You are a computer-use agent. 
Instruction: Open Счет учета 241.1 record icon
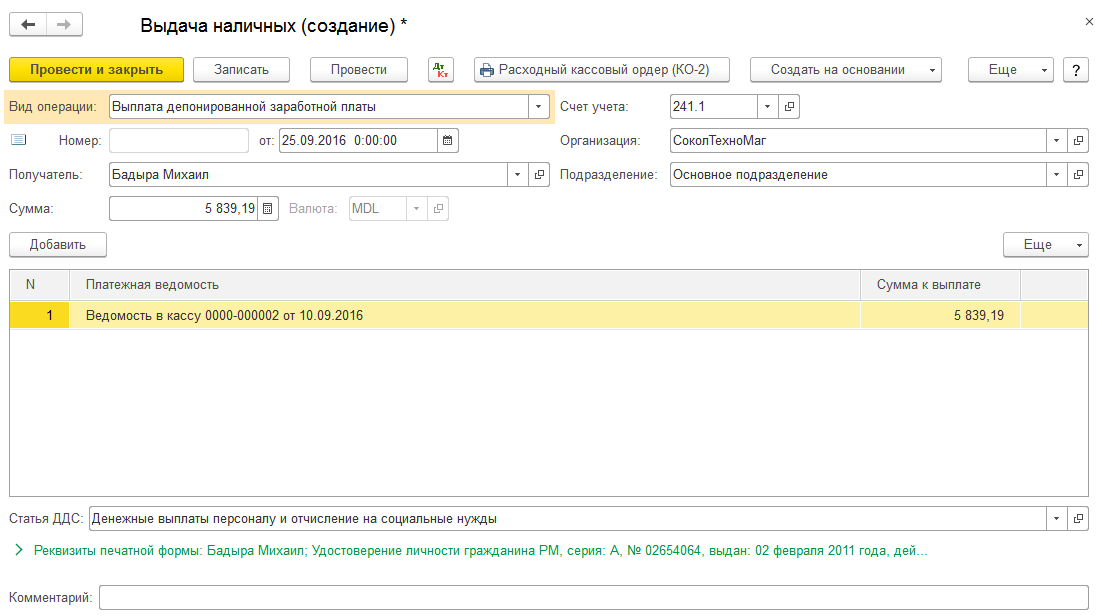(x=789, y=106)
